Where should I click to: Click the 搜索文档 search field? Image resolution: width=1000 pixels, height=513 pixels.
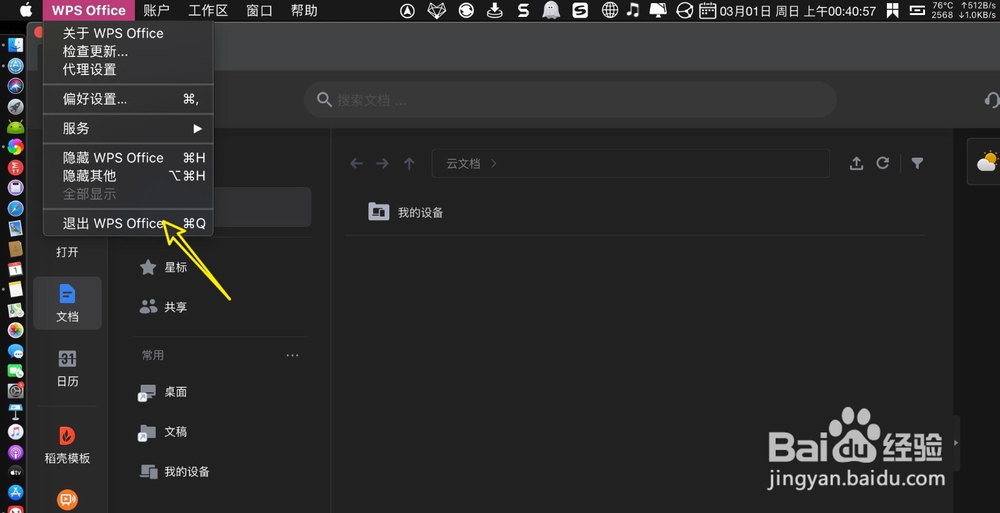pyautogui.click(x=570, y=100)
